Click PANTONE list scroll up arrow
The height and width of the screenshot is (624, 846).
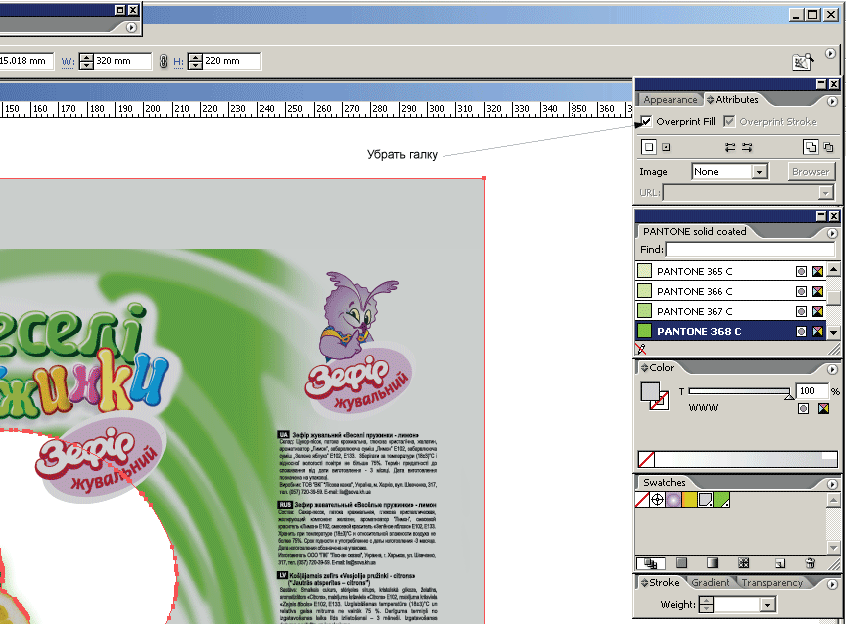[834, 269]
